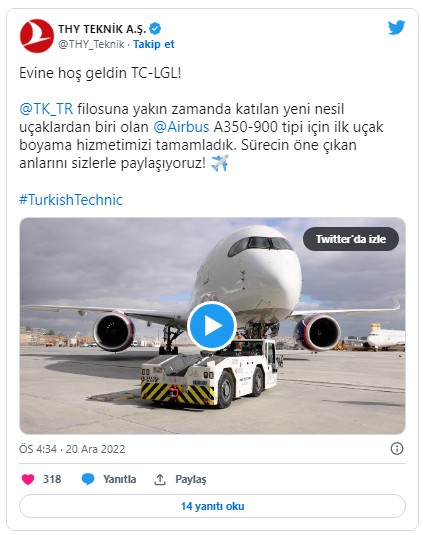Click the THY TEKNİK A.Ş. account name
Viewport: 423px width, 535px height.
click(x=102, y=29)
